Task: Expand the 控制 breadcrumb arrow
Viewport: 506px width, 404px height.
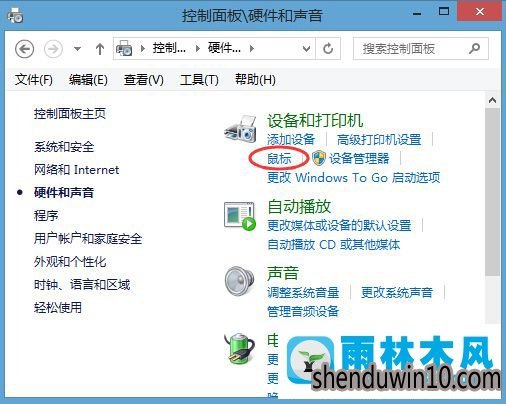Action: click(x=198, y=49)
